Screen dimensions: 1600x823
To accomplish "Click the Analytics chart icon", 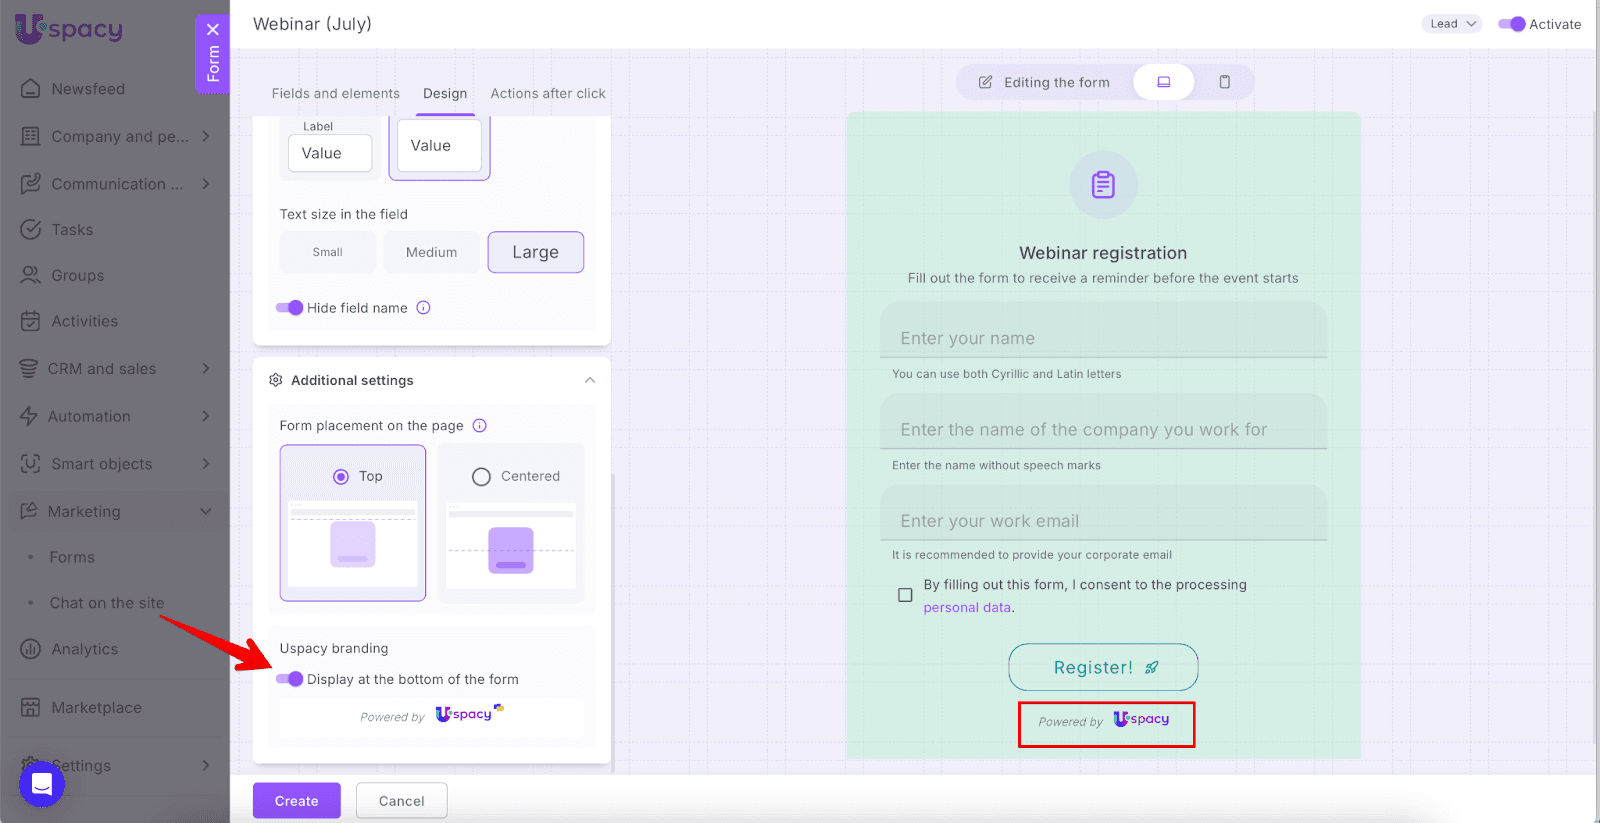I will (x=31, y=649).
